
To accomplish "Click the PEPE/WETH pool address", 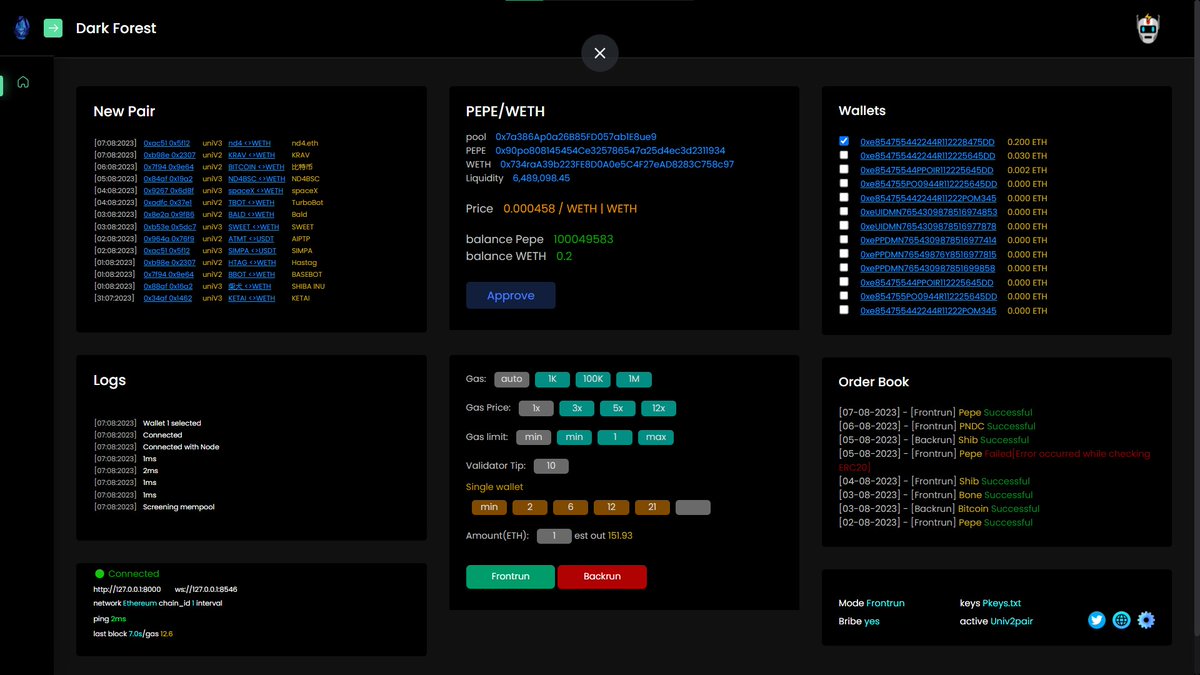I will point(576,136).
